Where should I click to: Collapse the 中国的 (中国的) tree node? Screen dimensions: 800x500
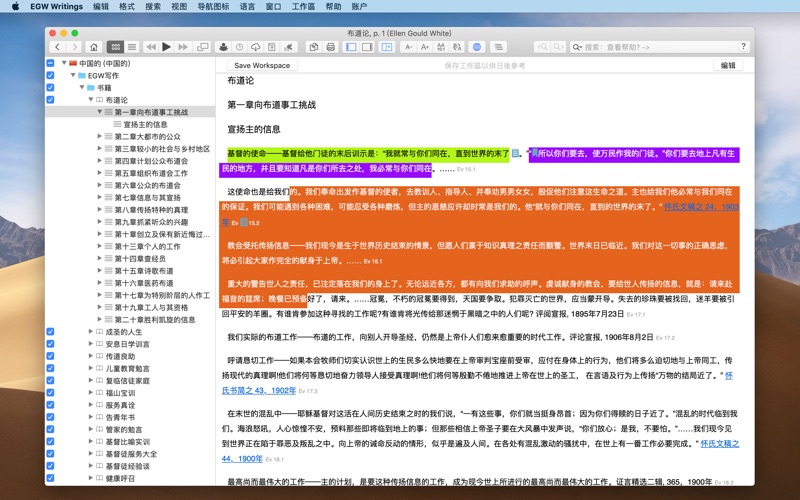[x=64, y=63]
